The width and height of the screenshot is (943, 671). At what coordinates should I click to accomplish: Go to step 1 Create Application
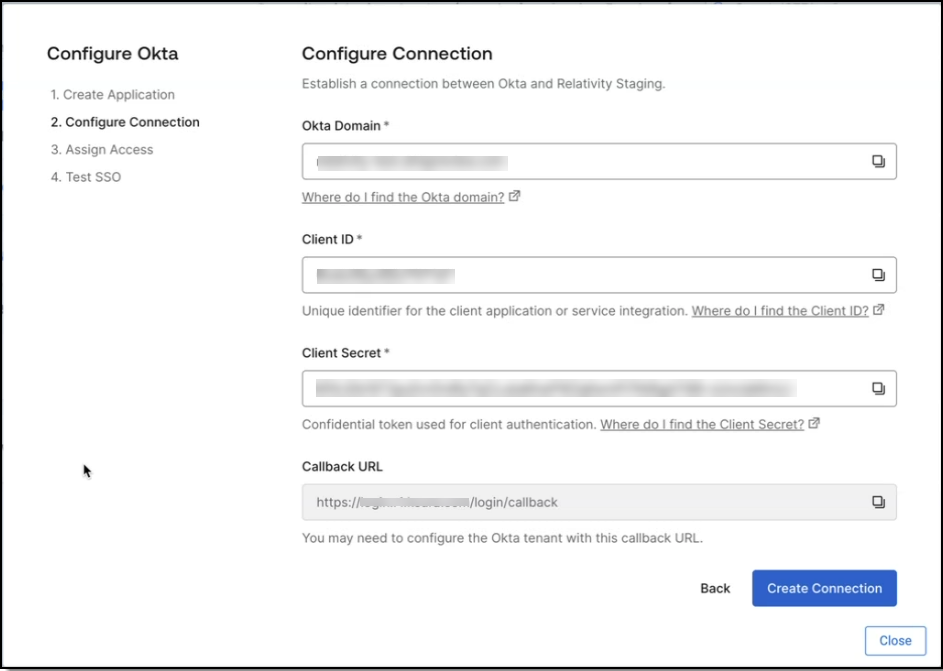pos(112,94)
